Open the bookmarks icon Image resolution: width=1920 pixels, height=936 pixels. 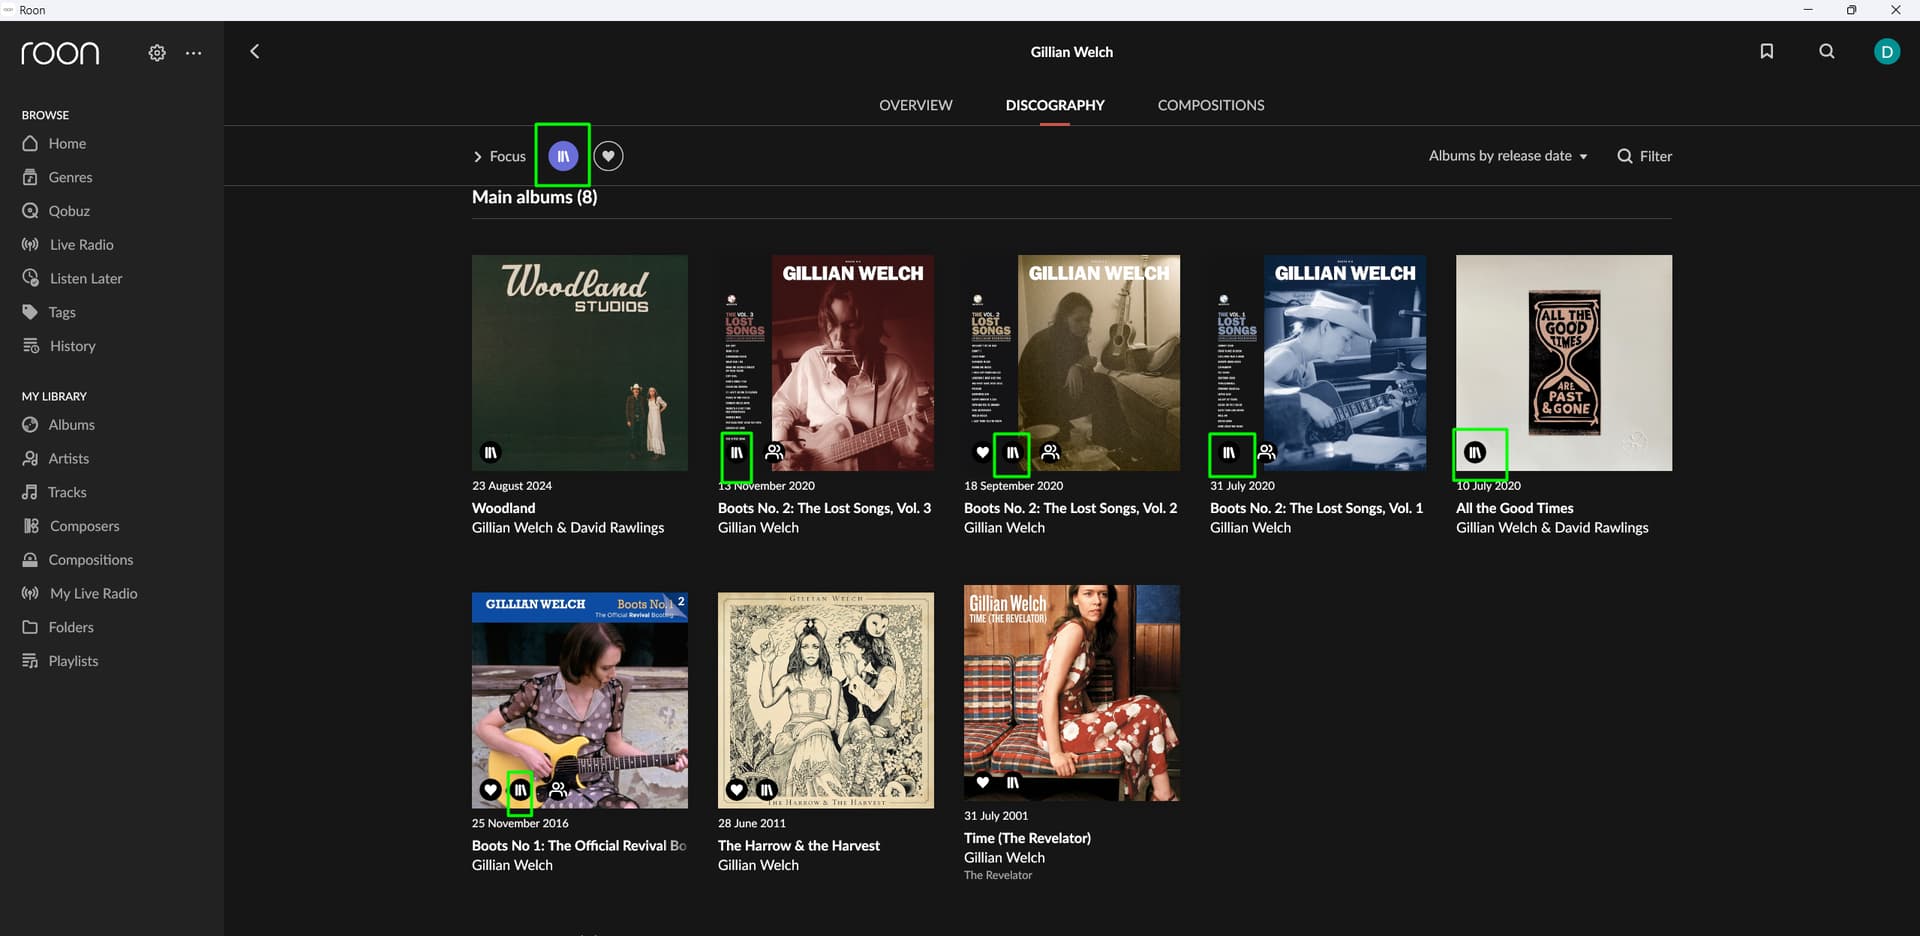pyautogui.click(x=1767, y=51)
